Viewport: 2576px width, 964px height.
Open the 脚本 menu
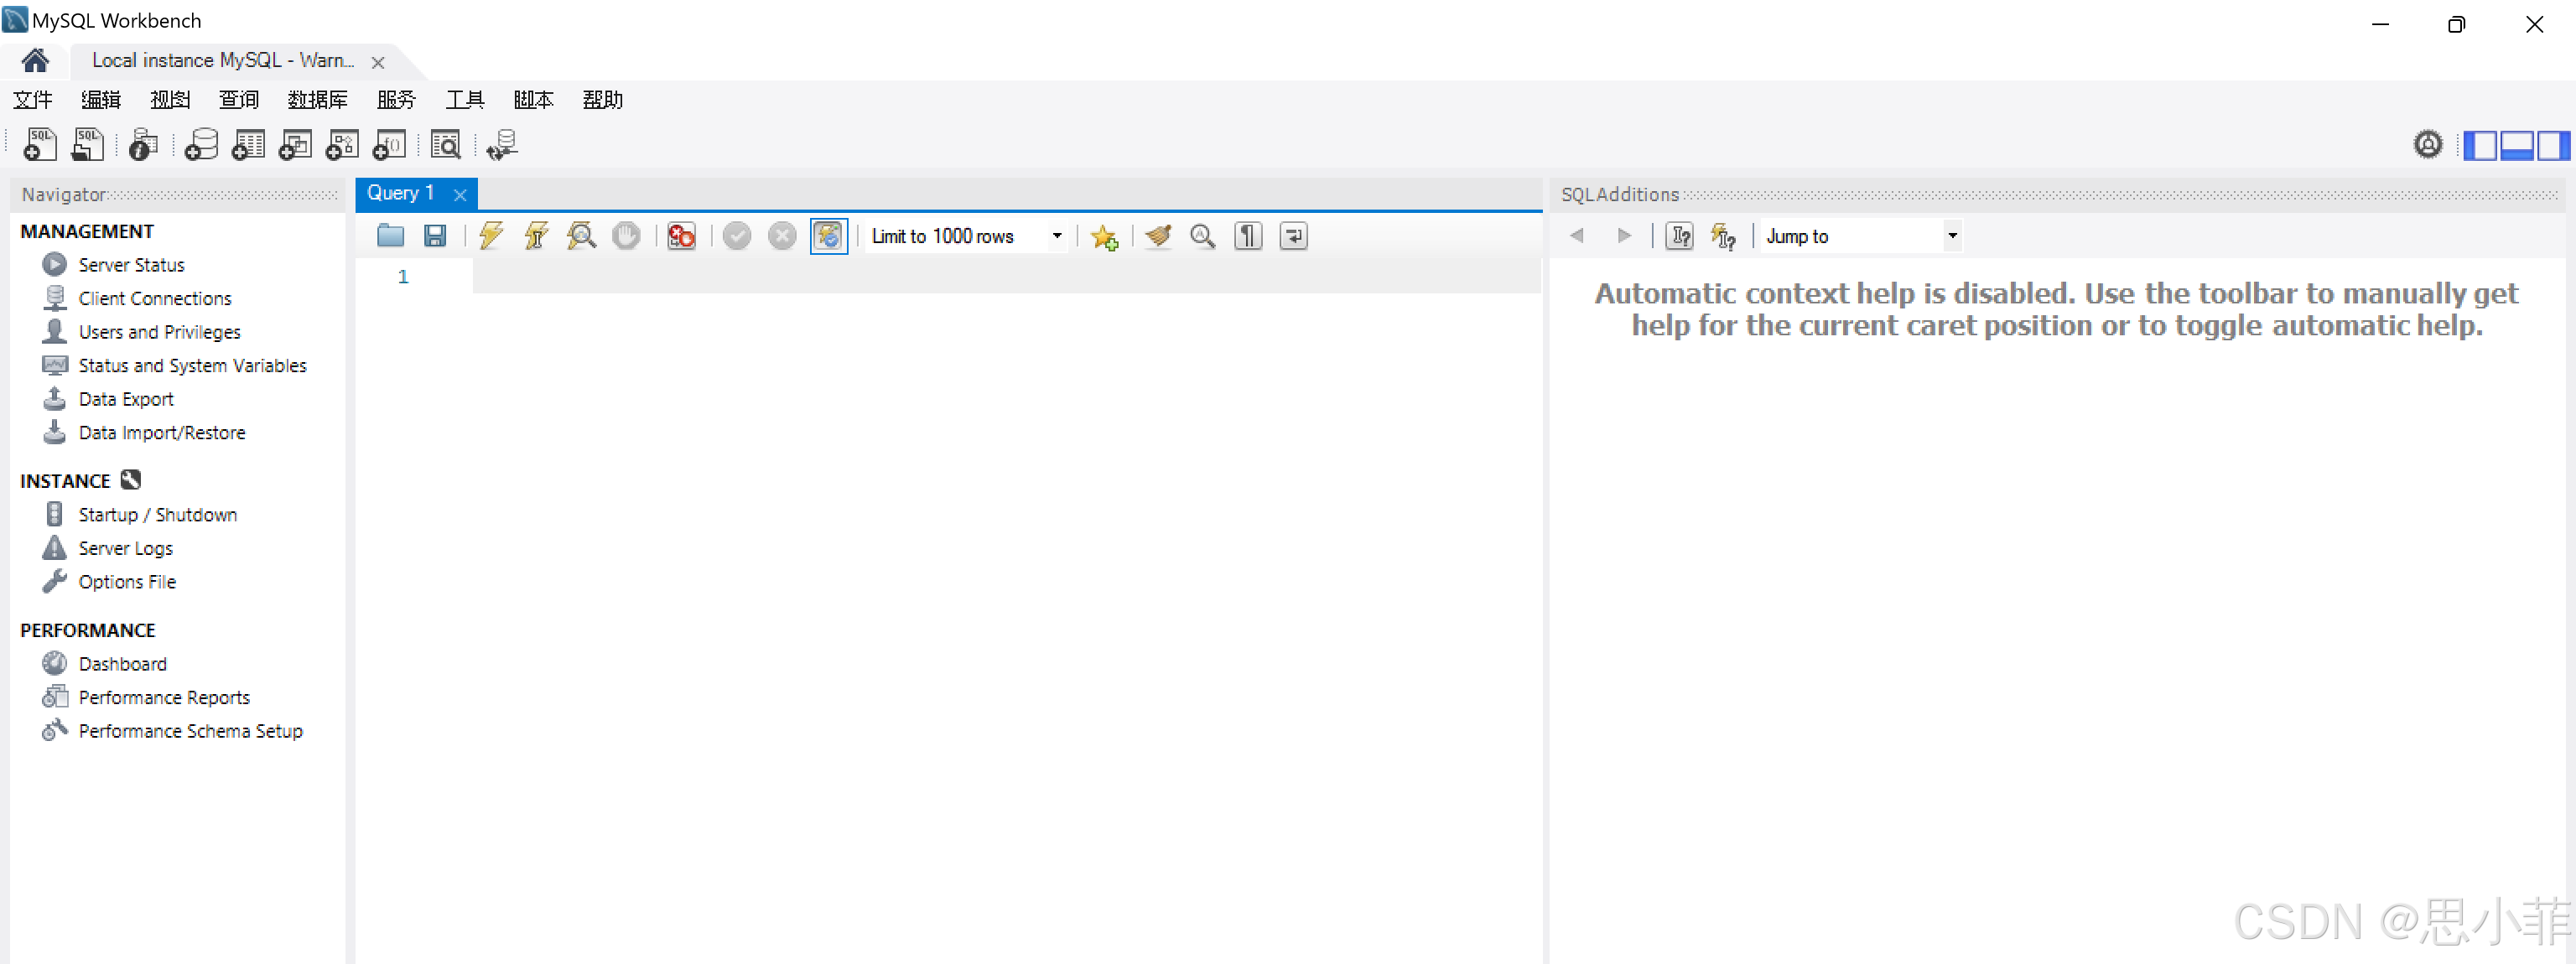click(x=534, y=100)
